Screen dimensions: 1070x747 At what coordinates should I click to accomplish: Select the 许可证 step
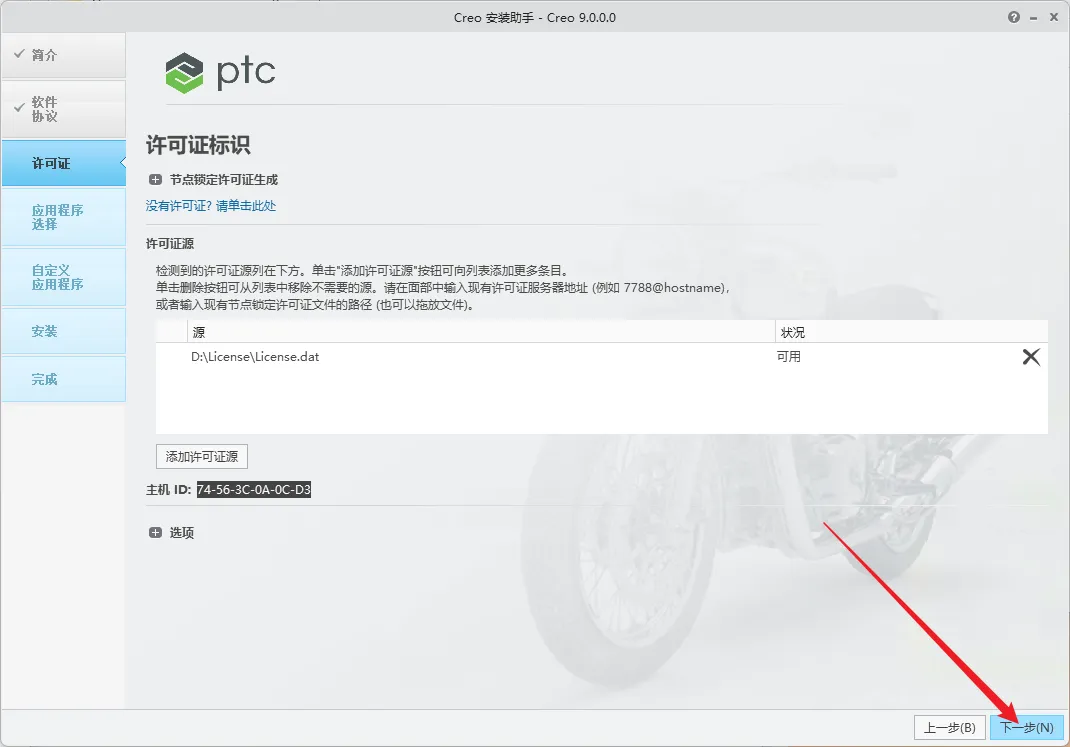[63, 163]
